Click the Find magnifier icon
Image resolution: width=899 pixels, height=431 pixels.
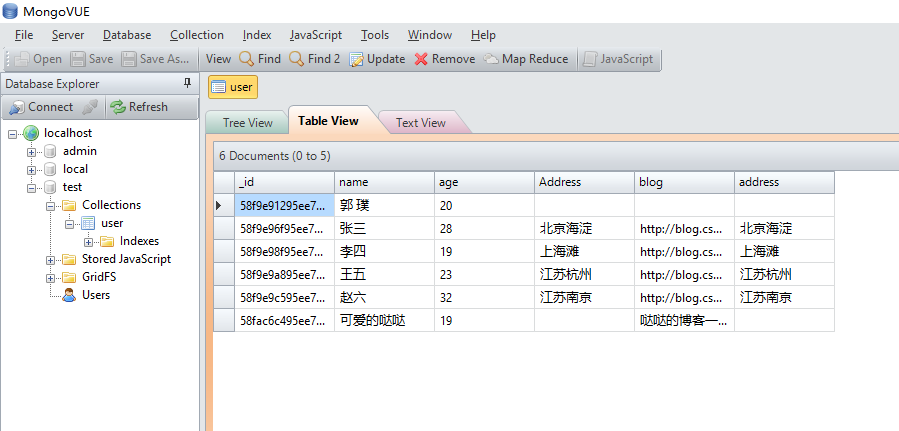pyautogui.click(x=247, y=59)
